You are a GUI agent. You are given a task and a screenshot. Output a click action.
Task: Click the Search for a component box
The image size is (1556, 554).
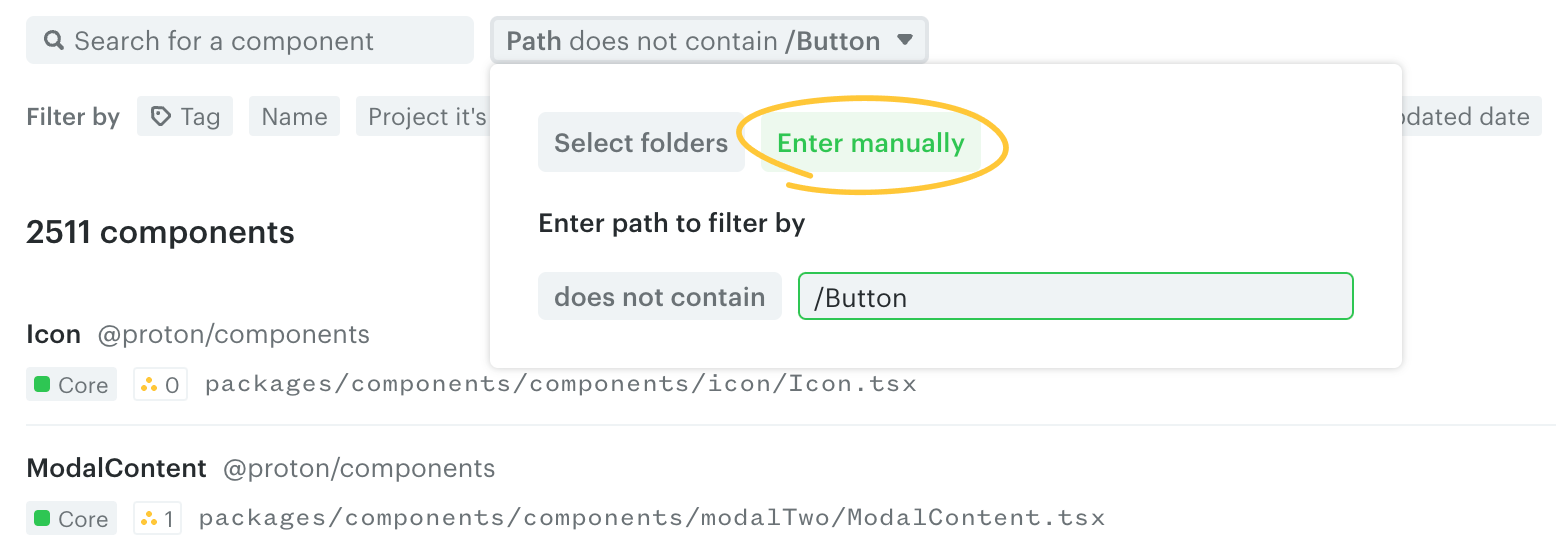pos(250,41)
